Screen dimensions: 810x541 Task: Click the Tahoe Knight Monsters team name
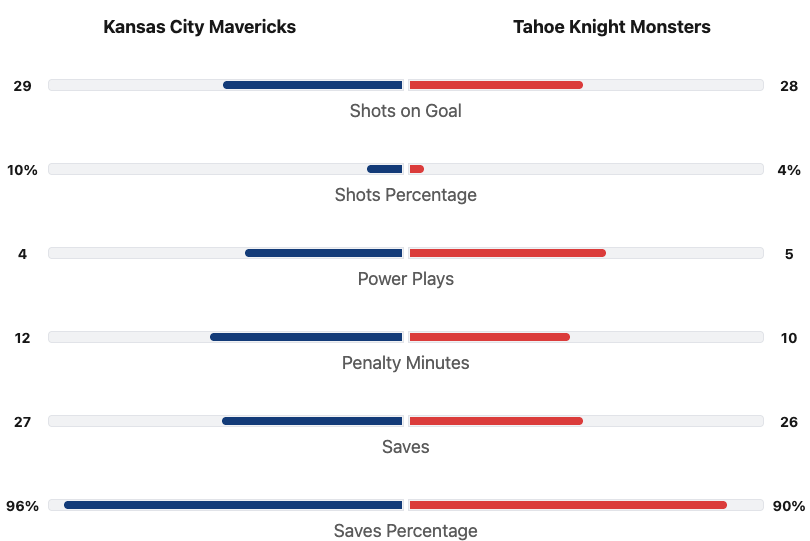point(611,27)
